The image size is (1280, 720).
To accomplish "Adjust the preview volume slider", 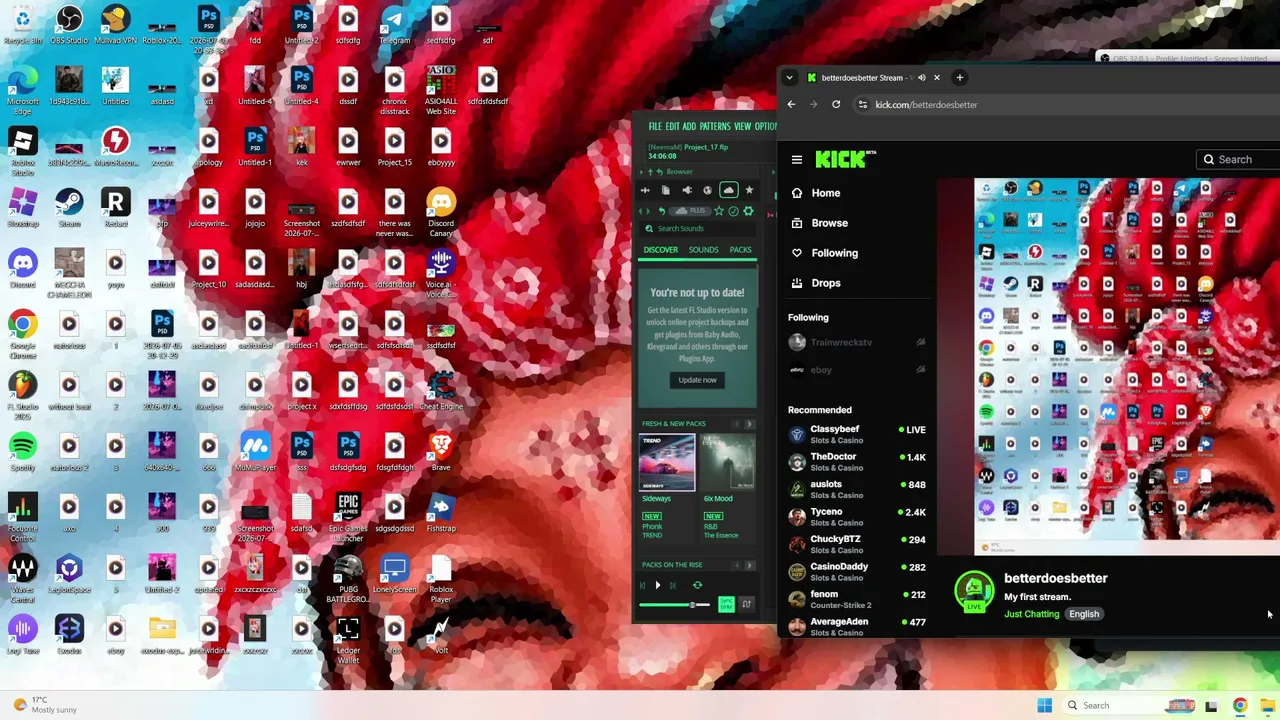I will 674,605.
